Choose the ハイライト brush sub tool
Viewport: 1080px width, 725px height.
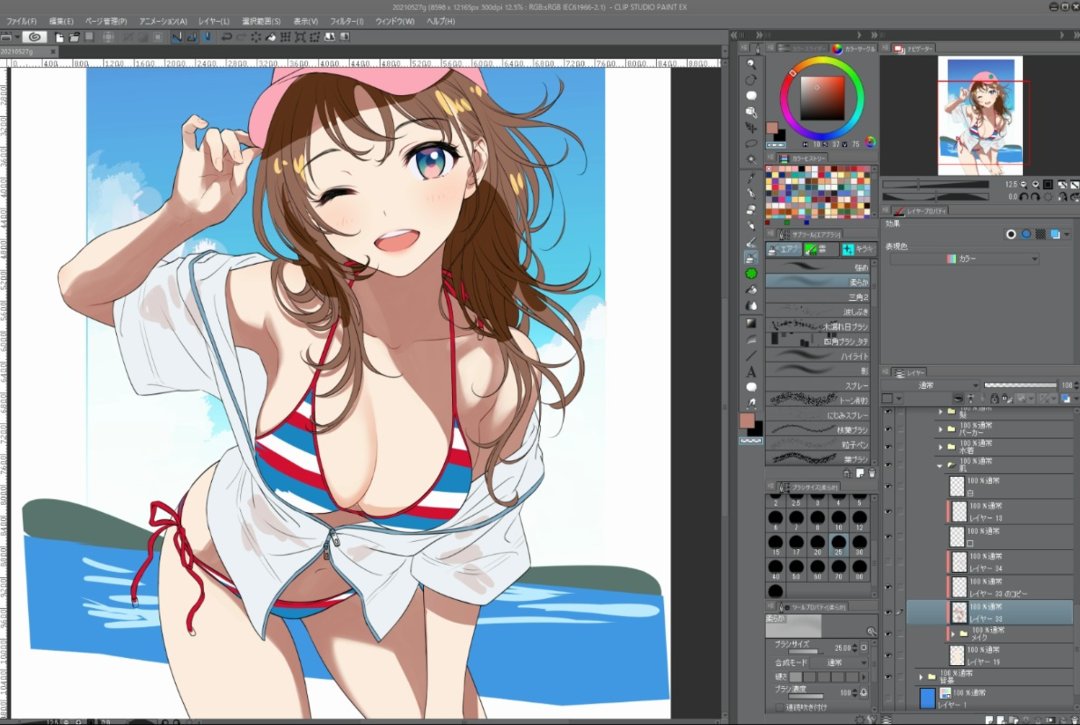click(x=818, y=356)
